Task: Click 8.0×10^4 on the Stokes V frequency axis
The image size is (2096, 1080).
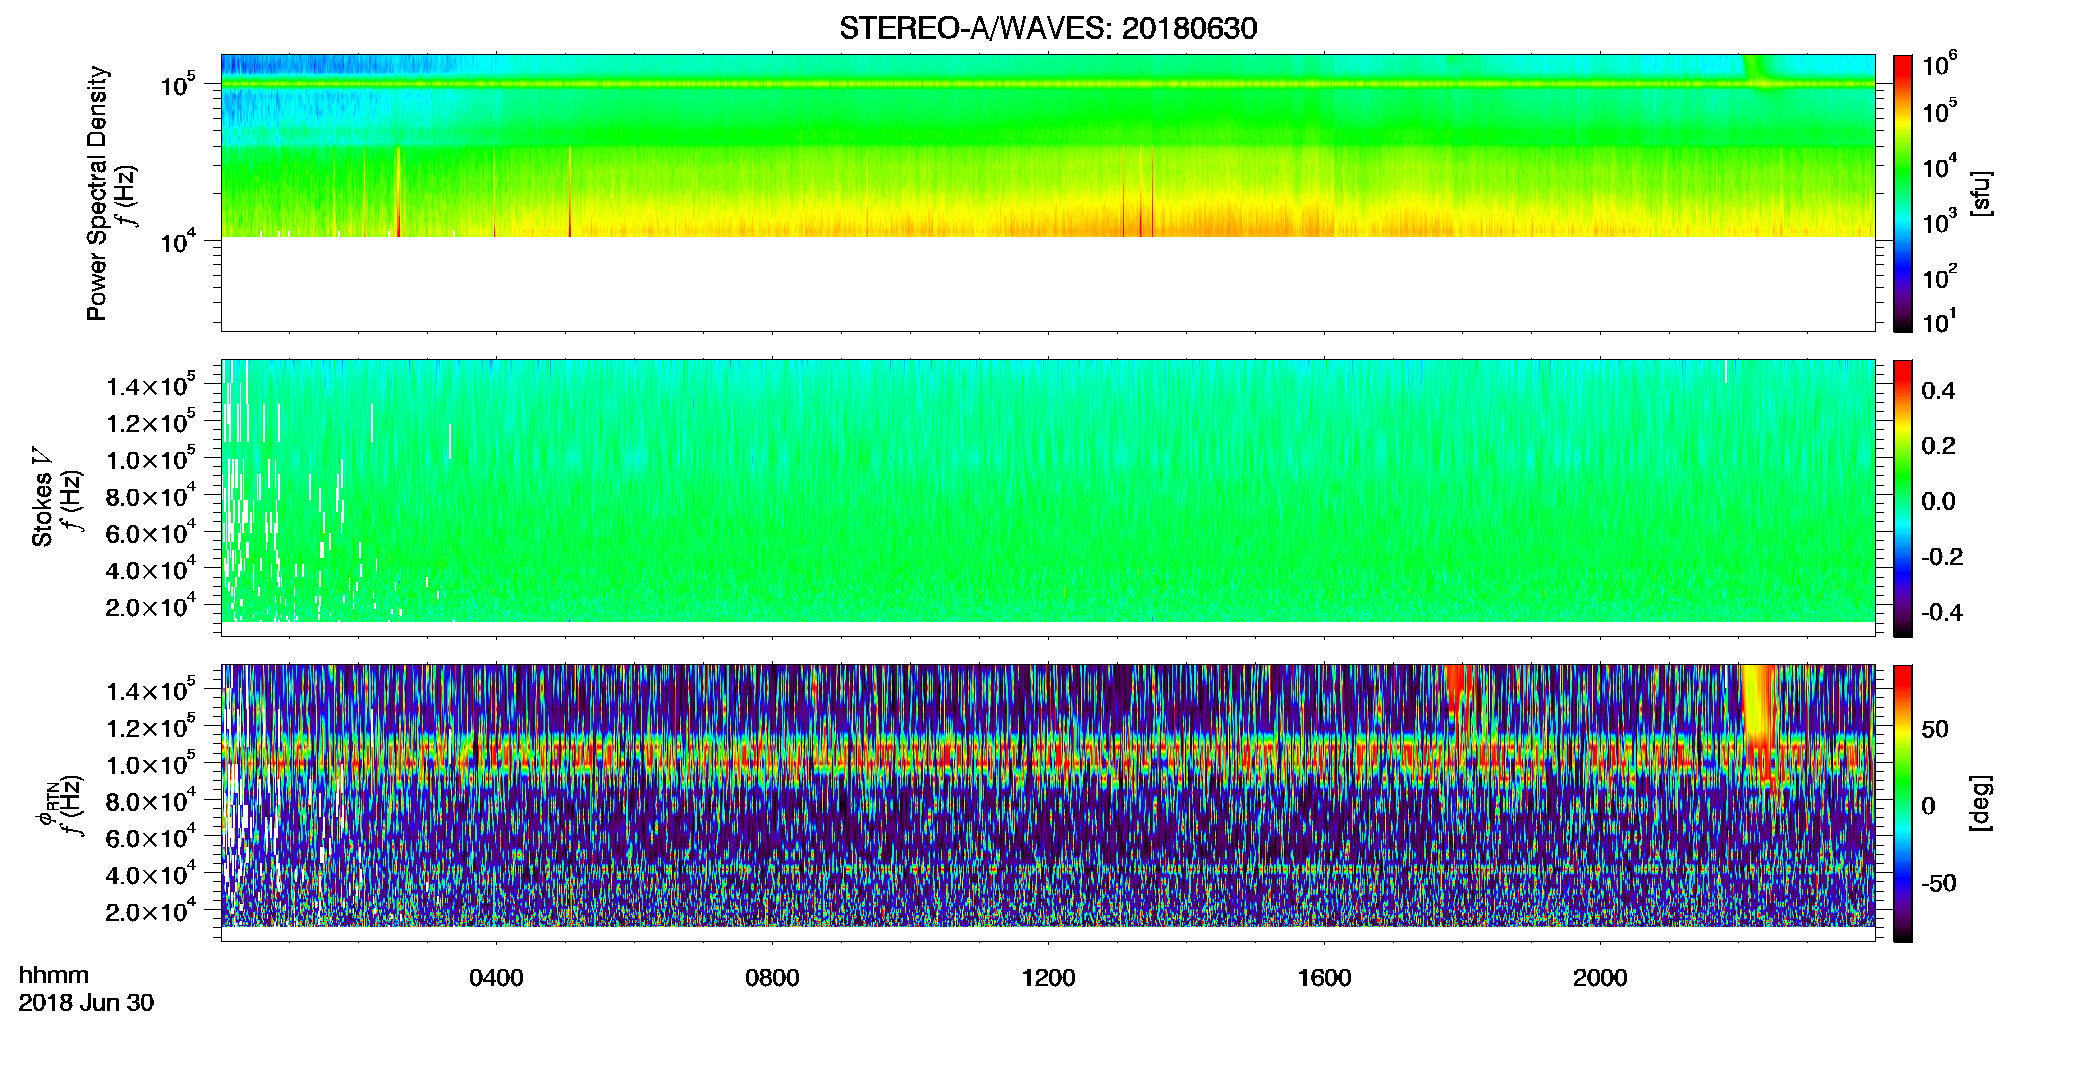Action: click(x=151, y=495)
